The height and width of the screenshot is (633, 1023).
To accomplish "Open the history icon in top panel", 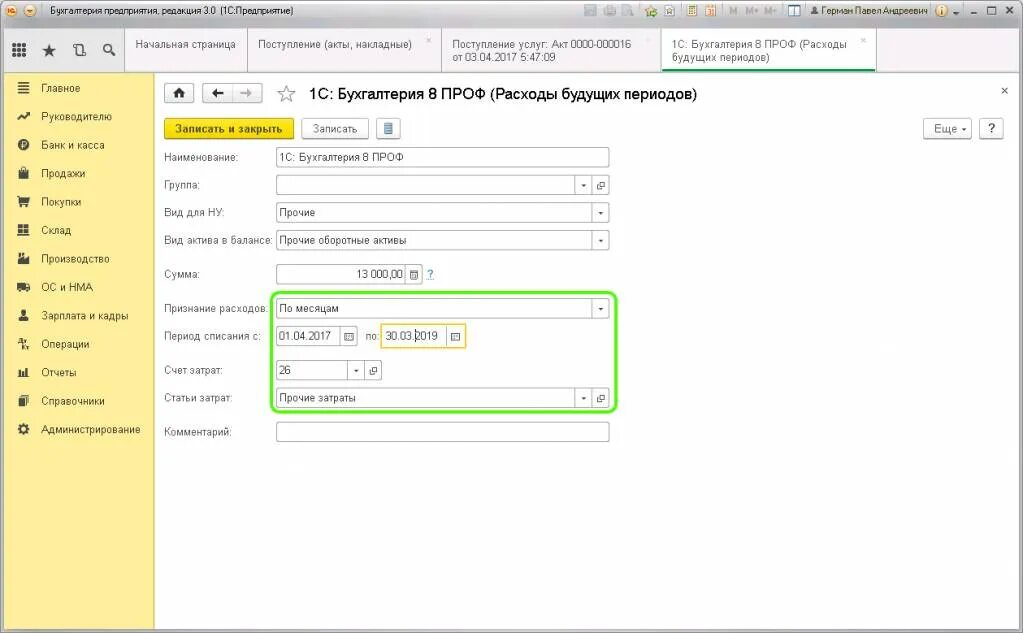I will tap(79, 50).
